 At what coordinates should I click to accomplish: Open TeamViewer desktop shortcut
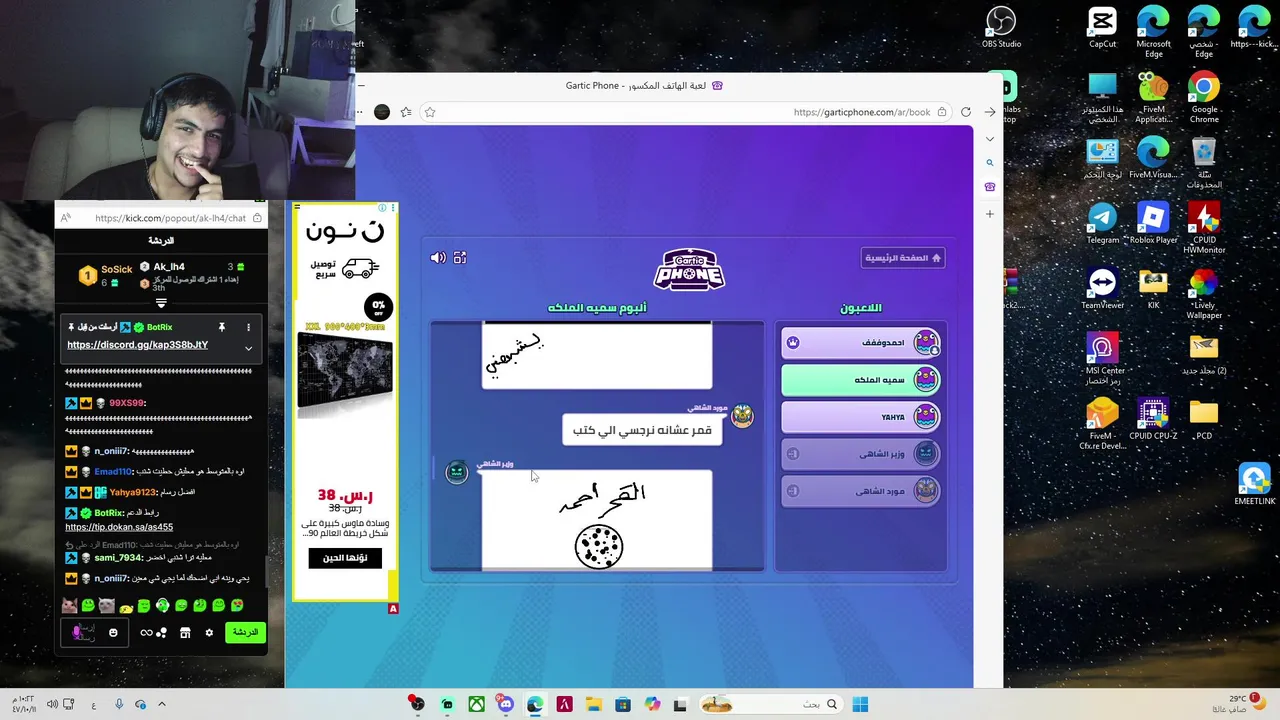coord(1102,288)
